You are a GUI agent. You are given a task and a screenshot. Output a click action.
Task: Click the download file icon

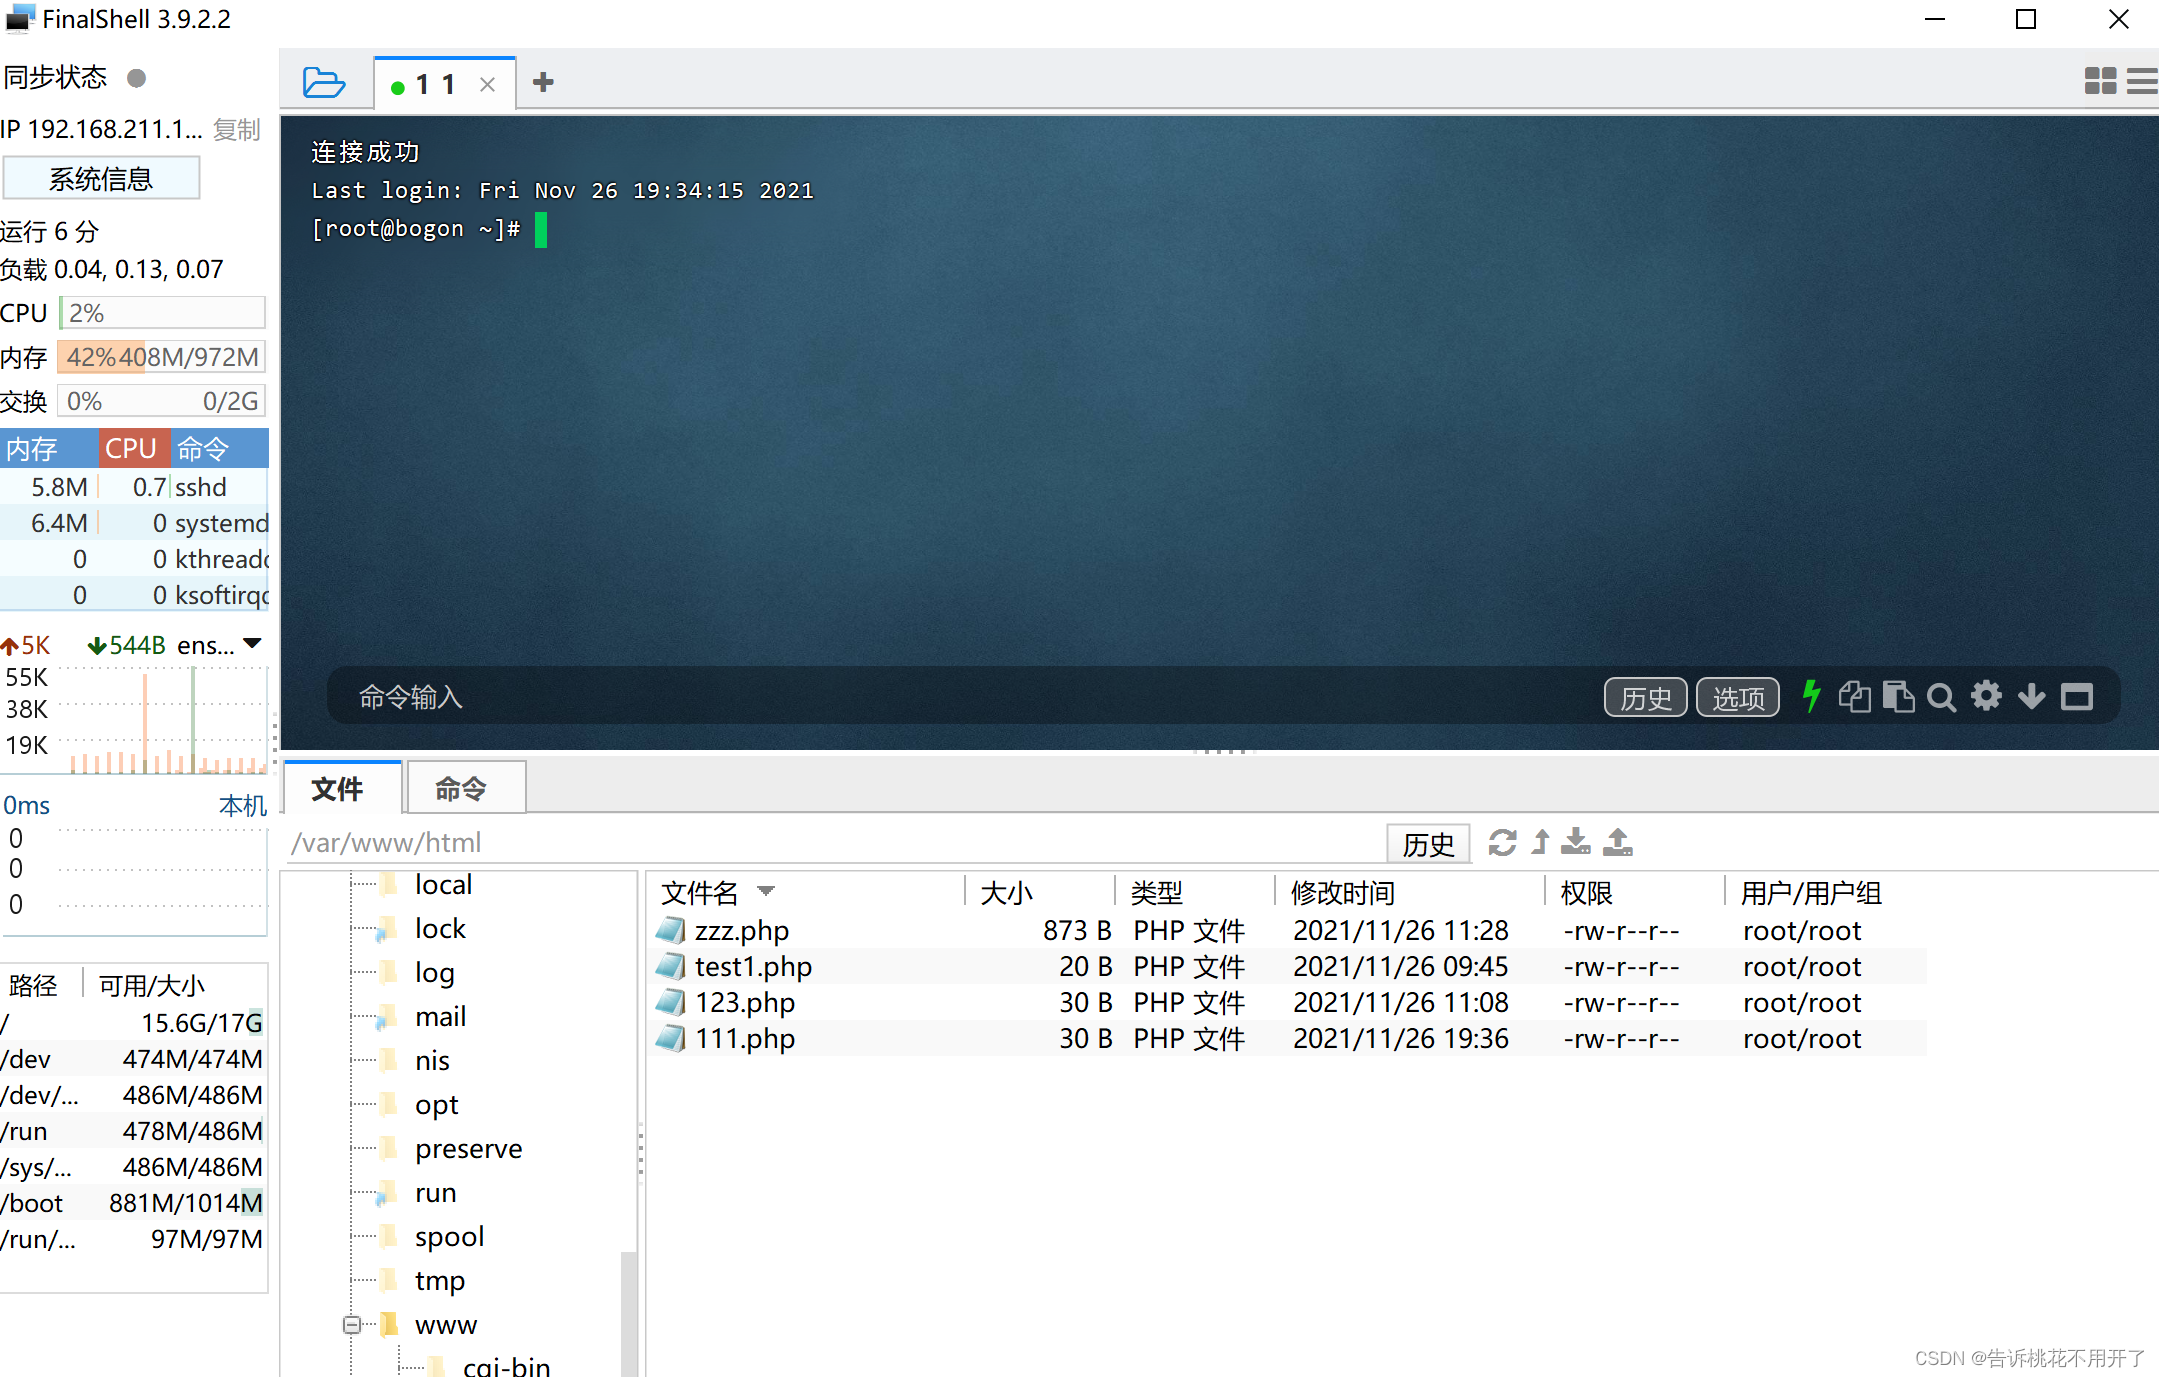click(x=1576, y=842)
